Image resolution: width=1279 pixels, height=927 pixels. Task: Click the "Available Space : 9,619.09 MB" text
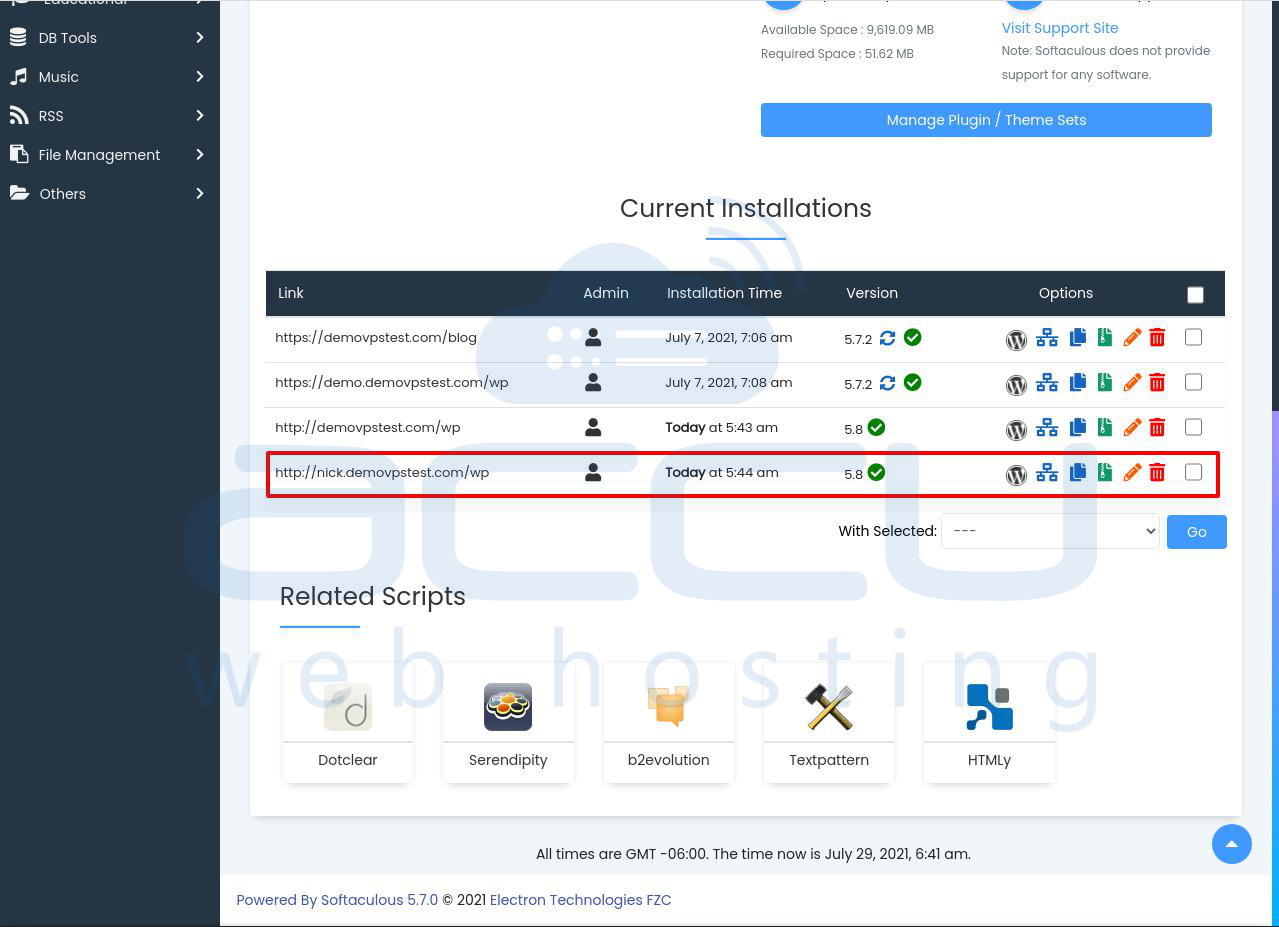pos(848,30)
